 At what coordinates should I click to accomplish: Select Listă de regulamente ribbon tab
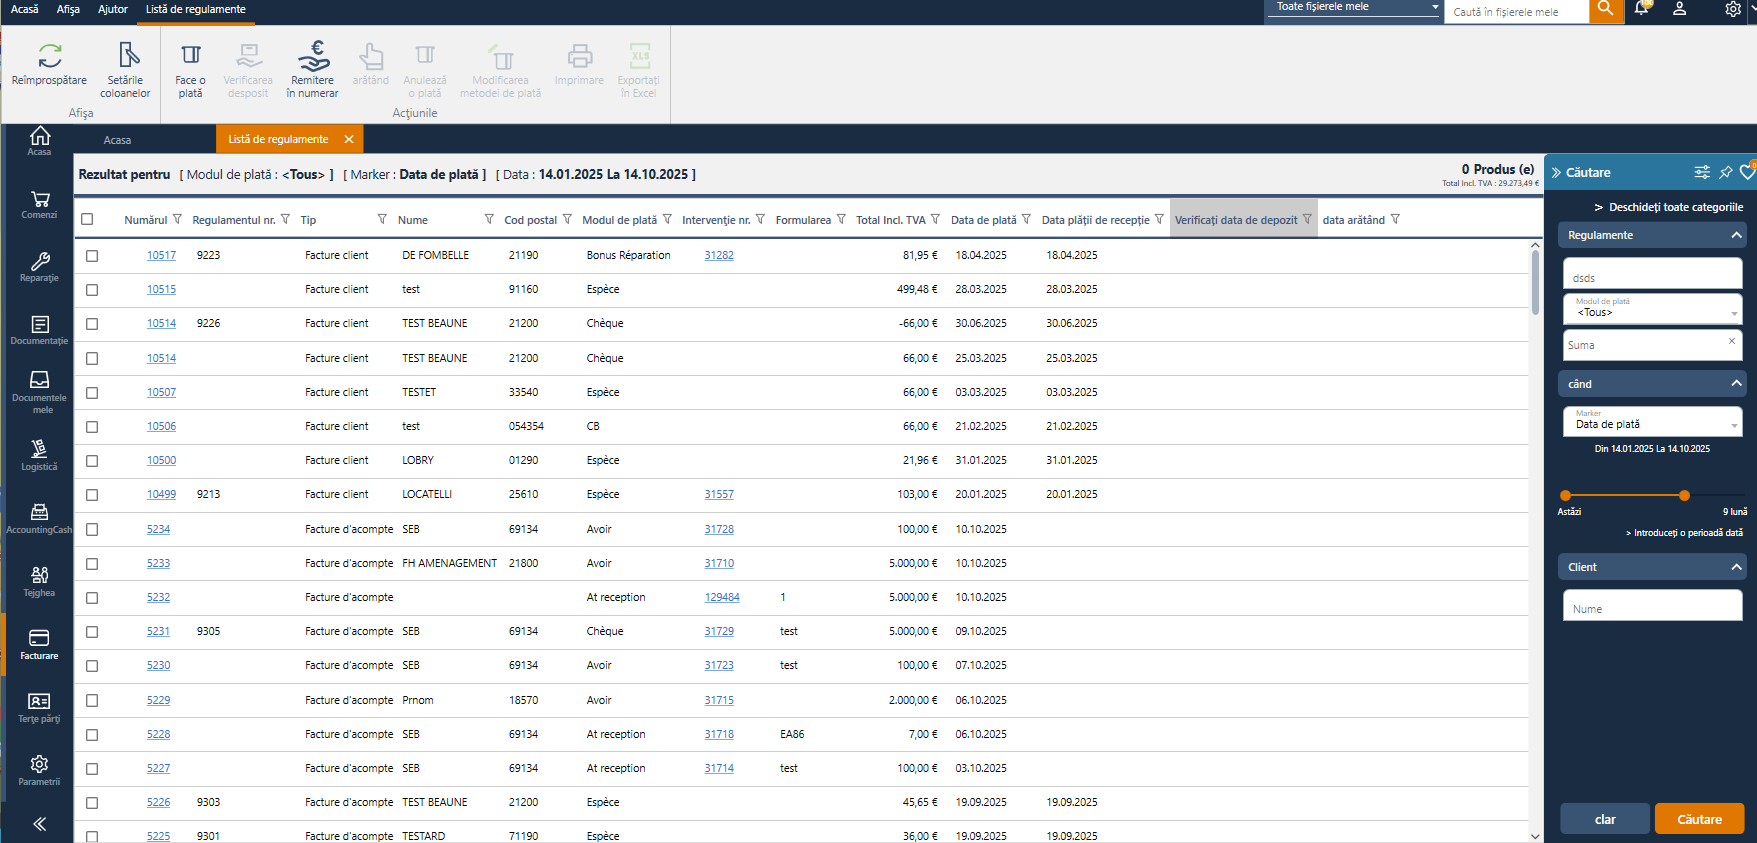point(196,9)
